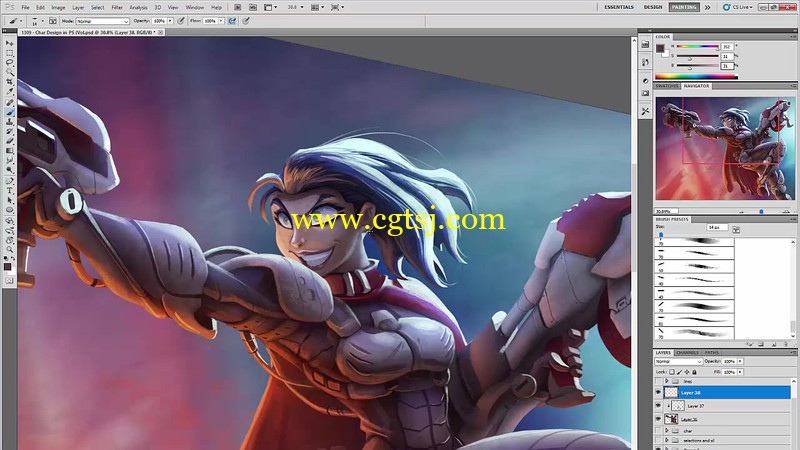This screenshot has height=450, width=800.
Task: Toggle tablet pressure for size
Action: [x=246, y=21]
